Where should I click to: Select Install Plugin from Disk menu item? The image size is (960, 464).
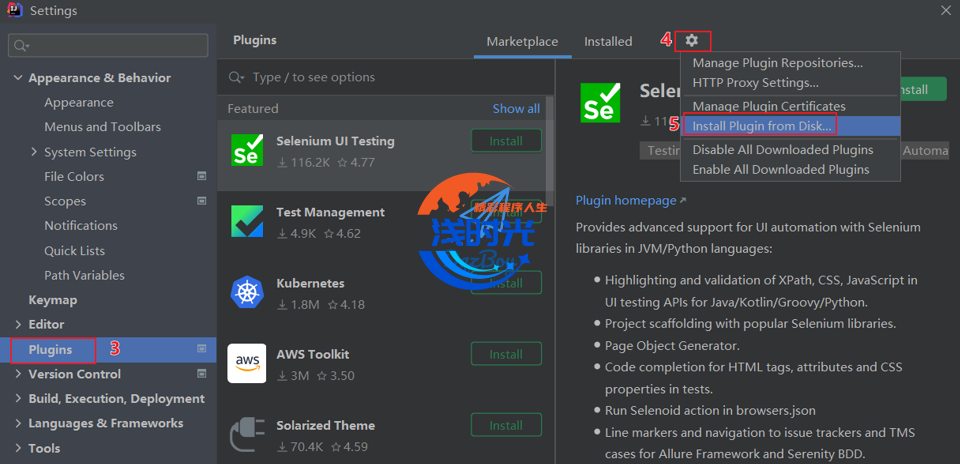pyautogui.click(x=762, y=126)
